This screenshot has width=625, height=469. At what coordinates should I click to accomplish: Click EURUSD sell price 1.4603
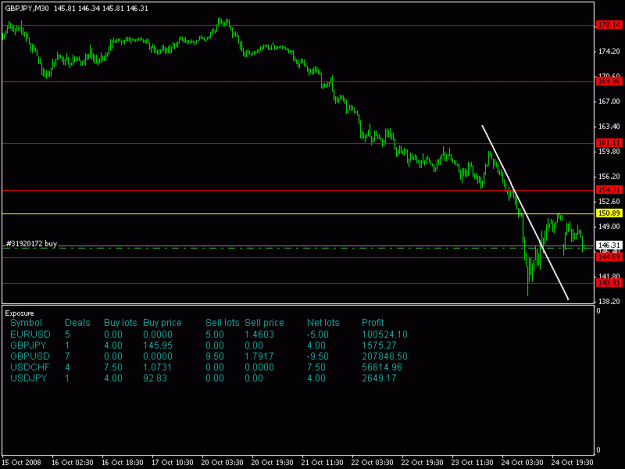pos(259,334)
